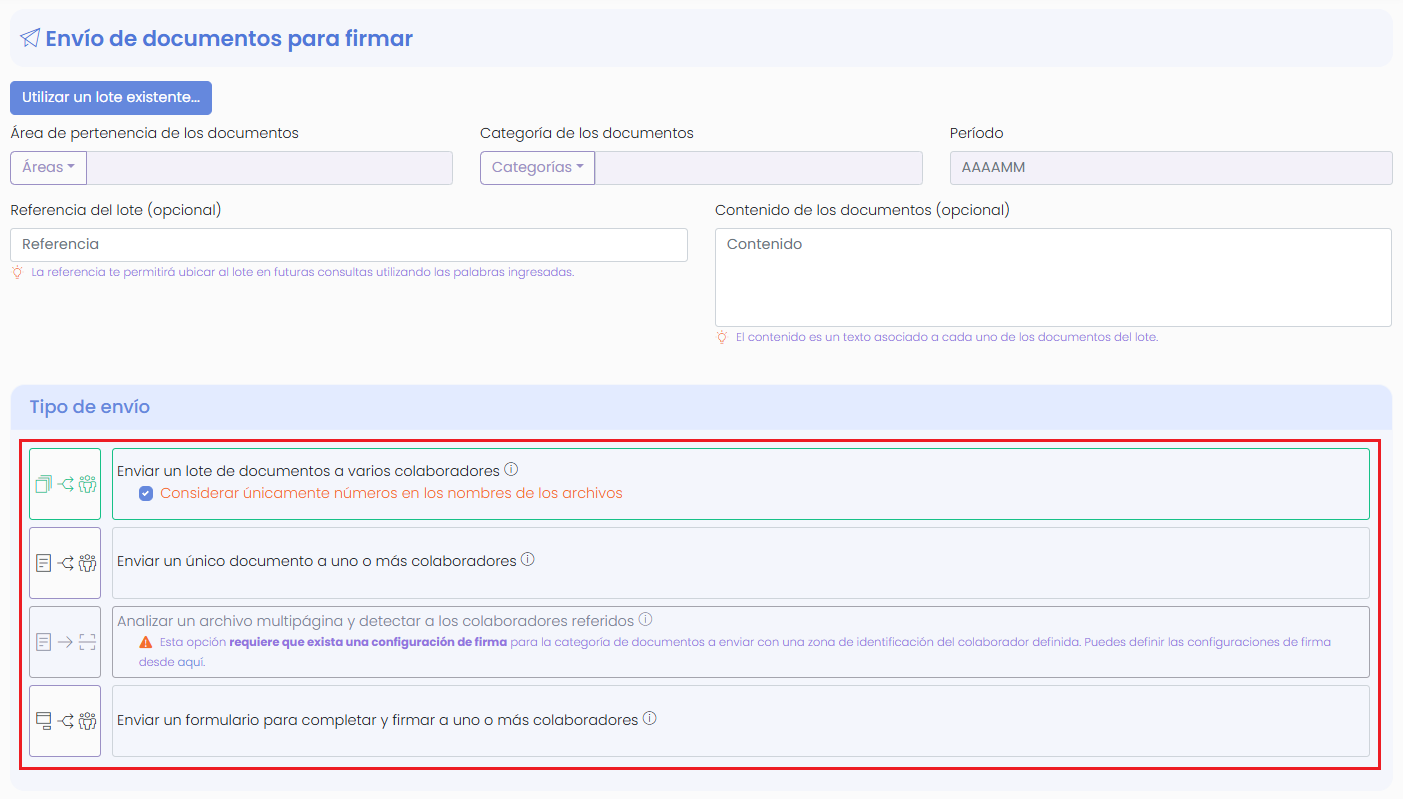1403x799 pixels.
Task: Uncheck 'Considerar únicamente números' checkbox
Action: coord(146,493)
